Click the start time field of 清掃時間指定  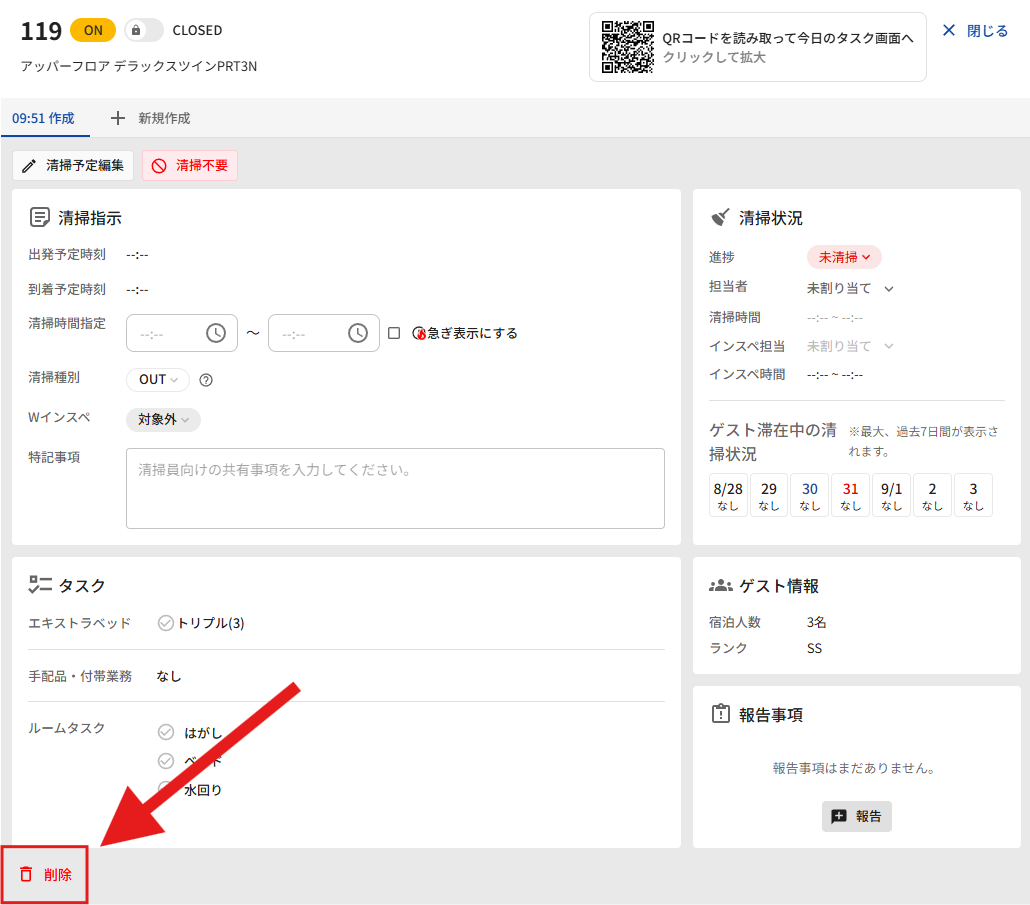[182, 334]
